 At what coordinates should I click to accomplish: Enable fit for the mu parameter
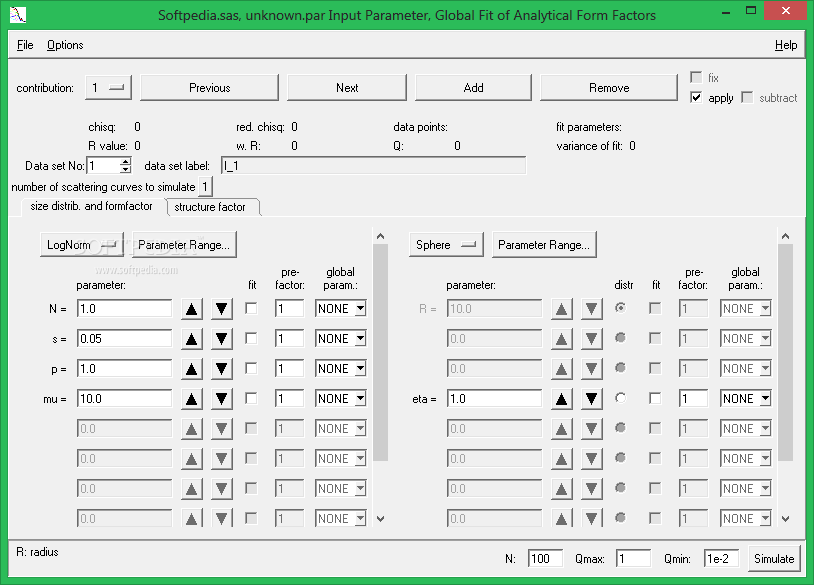pos(251,398)
